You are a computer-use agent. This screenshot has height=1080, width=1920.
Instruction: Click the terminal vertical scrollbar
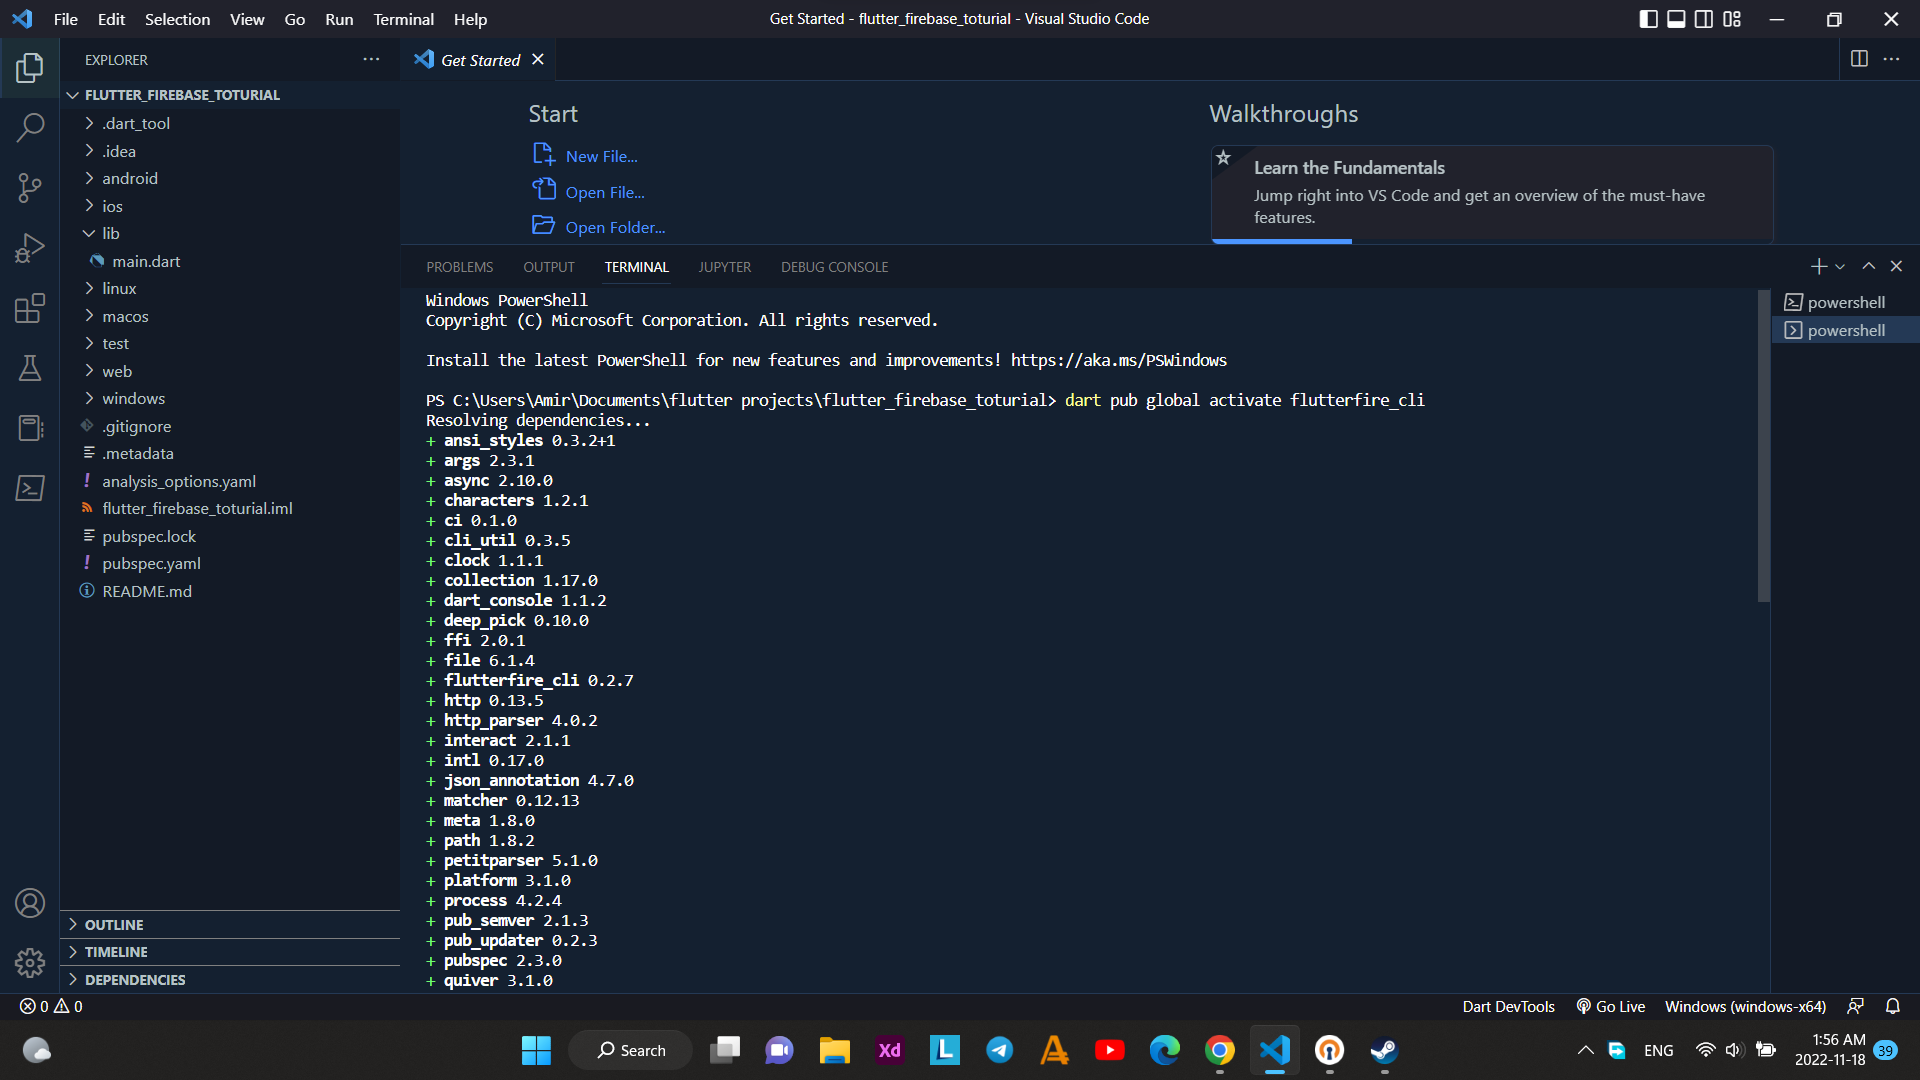tap(1764, 446)
